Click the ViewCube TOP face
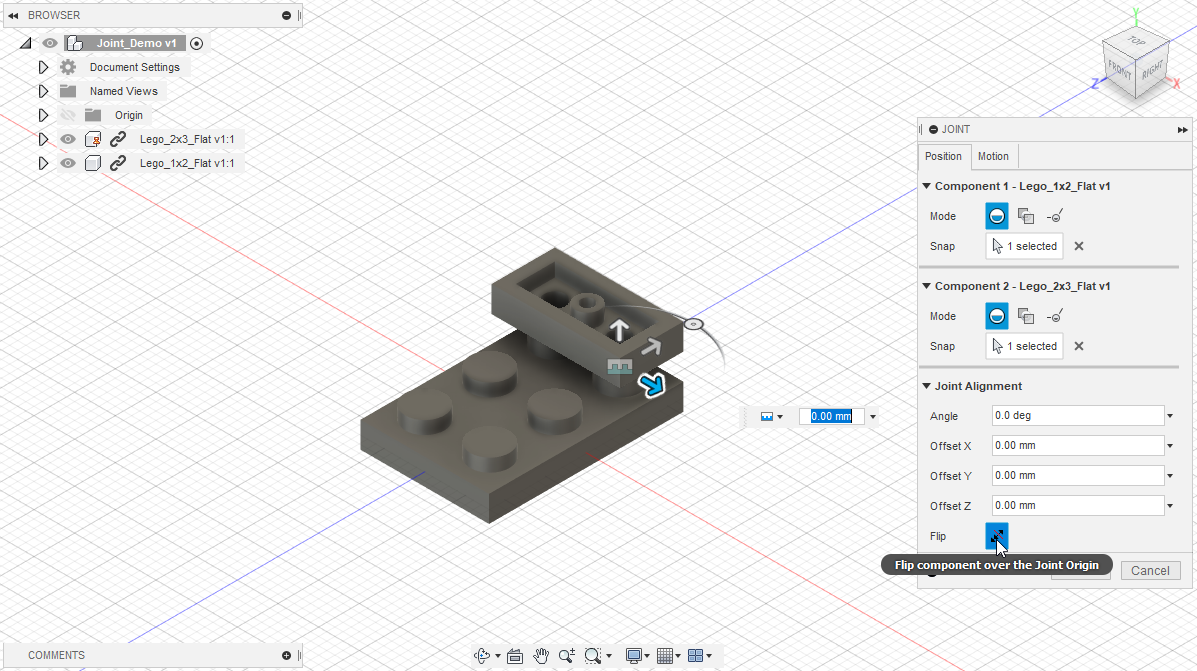 click(1137, 41)
